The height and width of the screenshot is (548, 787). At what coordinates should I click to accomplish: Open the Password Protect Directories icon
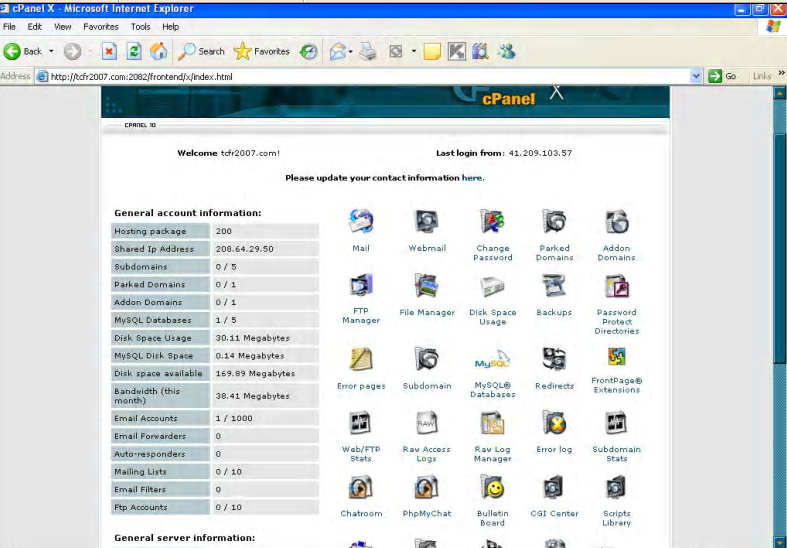point(616,286)
